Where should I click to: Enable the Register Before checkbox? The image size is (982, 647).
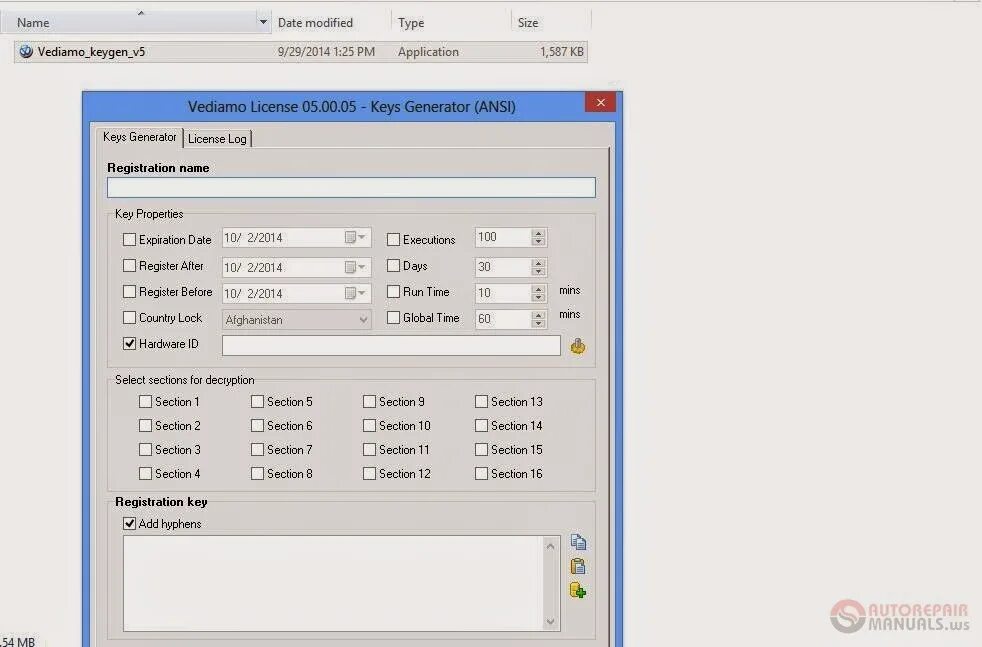click(x=130, y=291)
